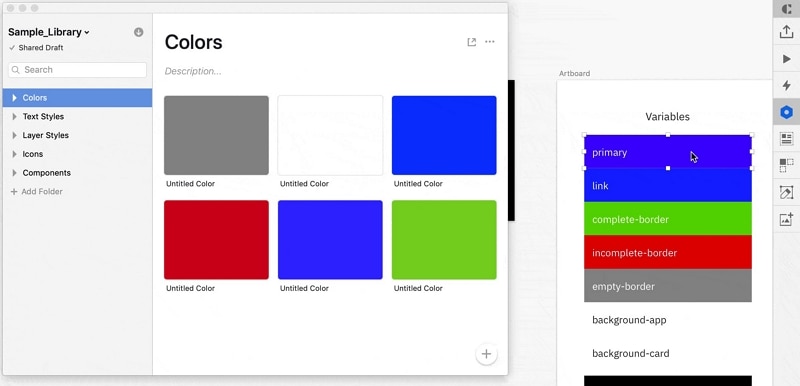Click the Craft logo at top of sidebar
The height and width of the screenshot is (386, 800).
coord(786,9)
